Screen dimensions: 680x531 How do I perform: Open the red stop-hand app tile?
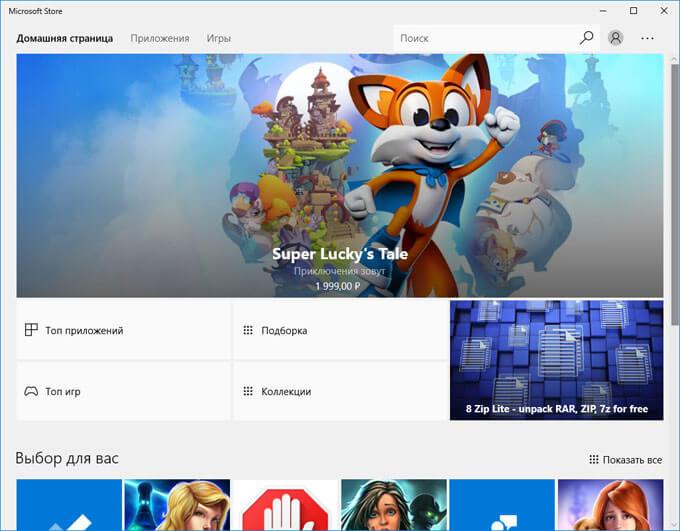[285, 505]
